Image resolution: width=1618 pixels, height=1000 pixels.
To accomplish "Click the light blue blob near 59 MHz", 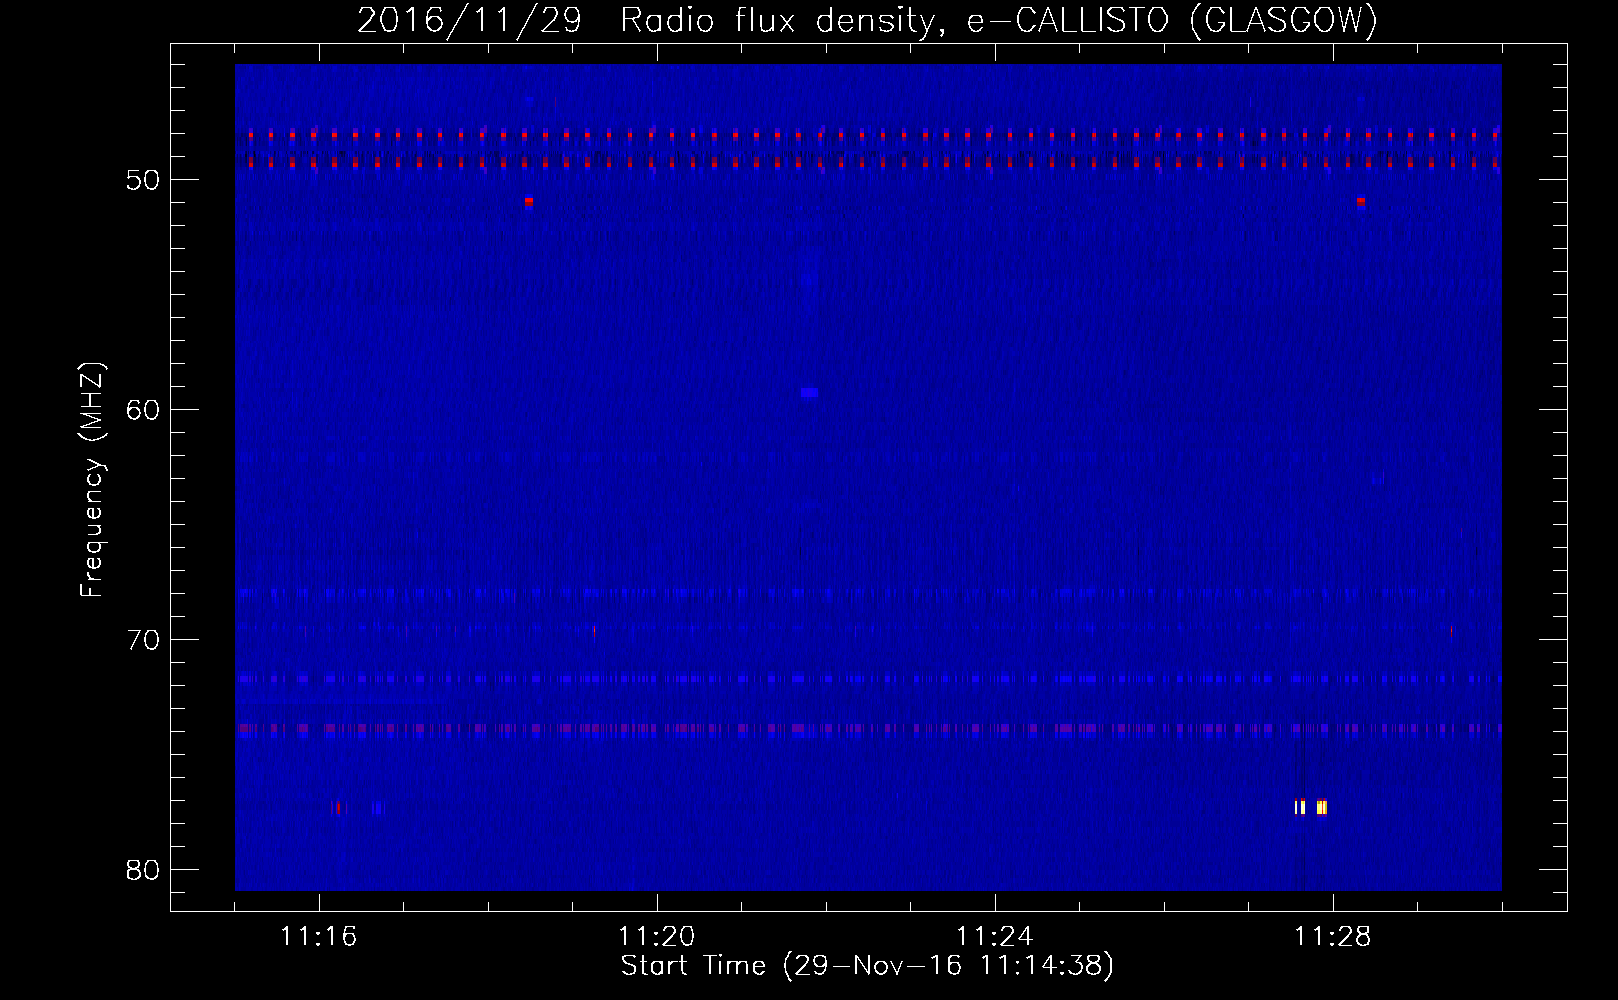I will pos(809,393).
